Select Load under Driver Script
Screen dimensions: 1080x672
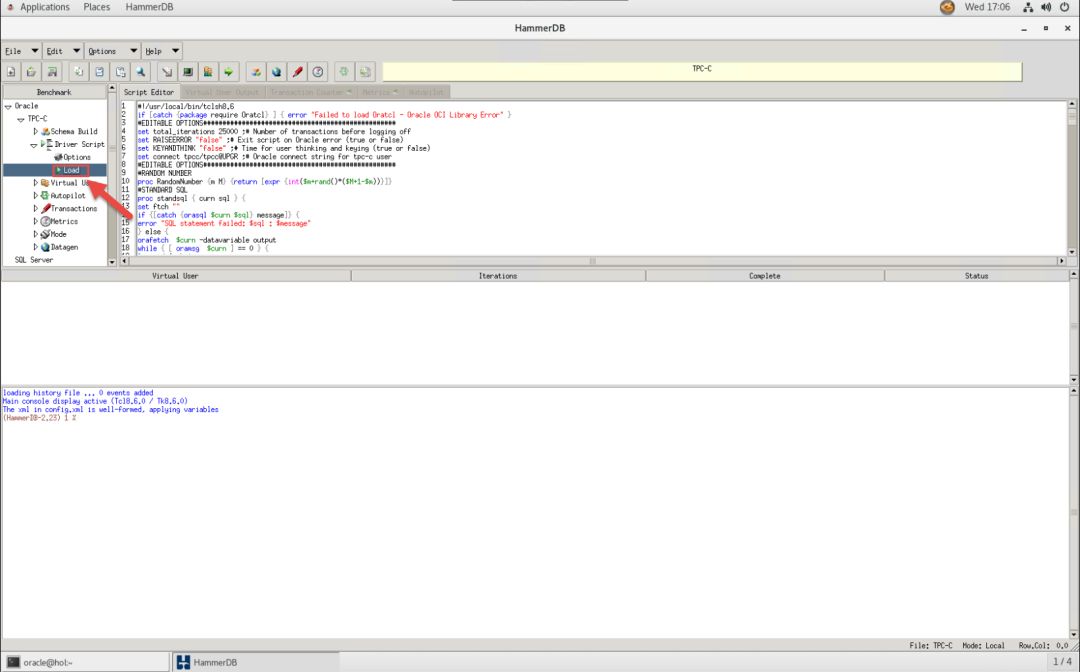(x=71, y=170)
